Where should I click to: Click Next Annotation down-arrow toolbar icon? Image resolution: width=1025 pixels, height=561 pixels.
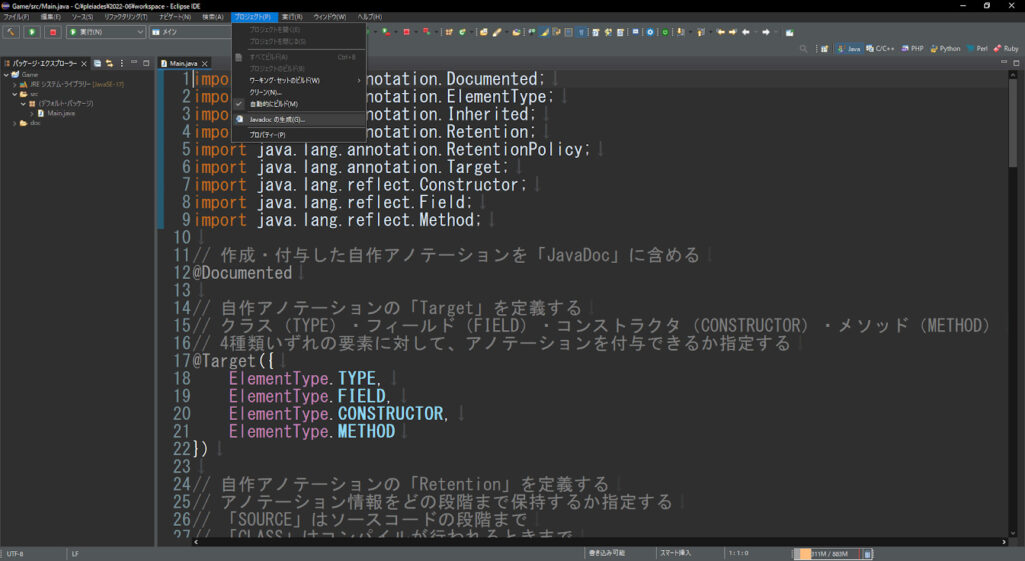pyautogui.click(x=681, y=32)
